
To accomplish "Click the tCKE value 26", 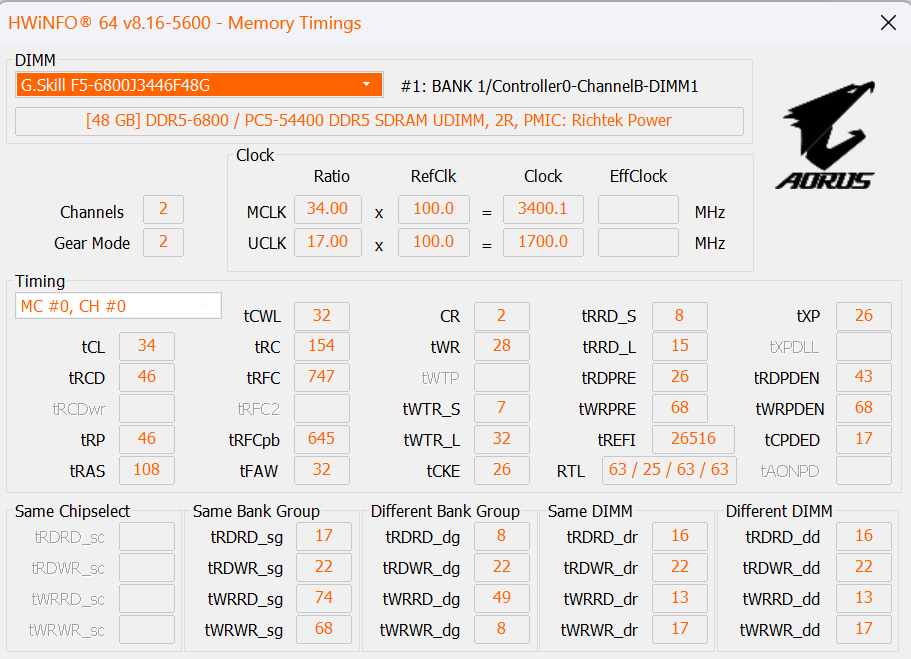I will click(502, 470).
